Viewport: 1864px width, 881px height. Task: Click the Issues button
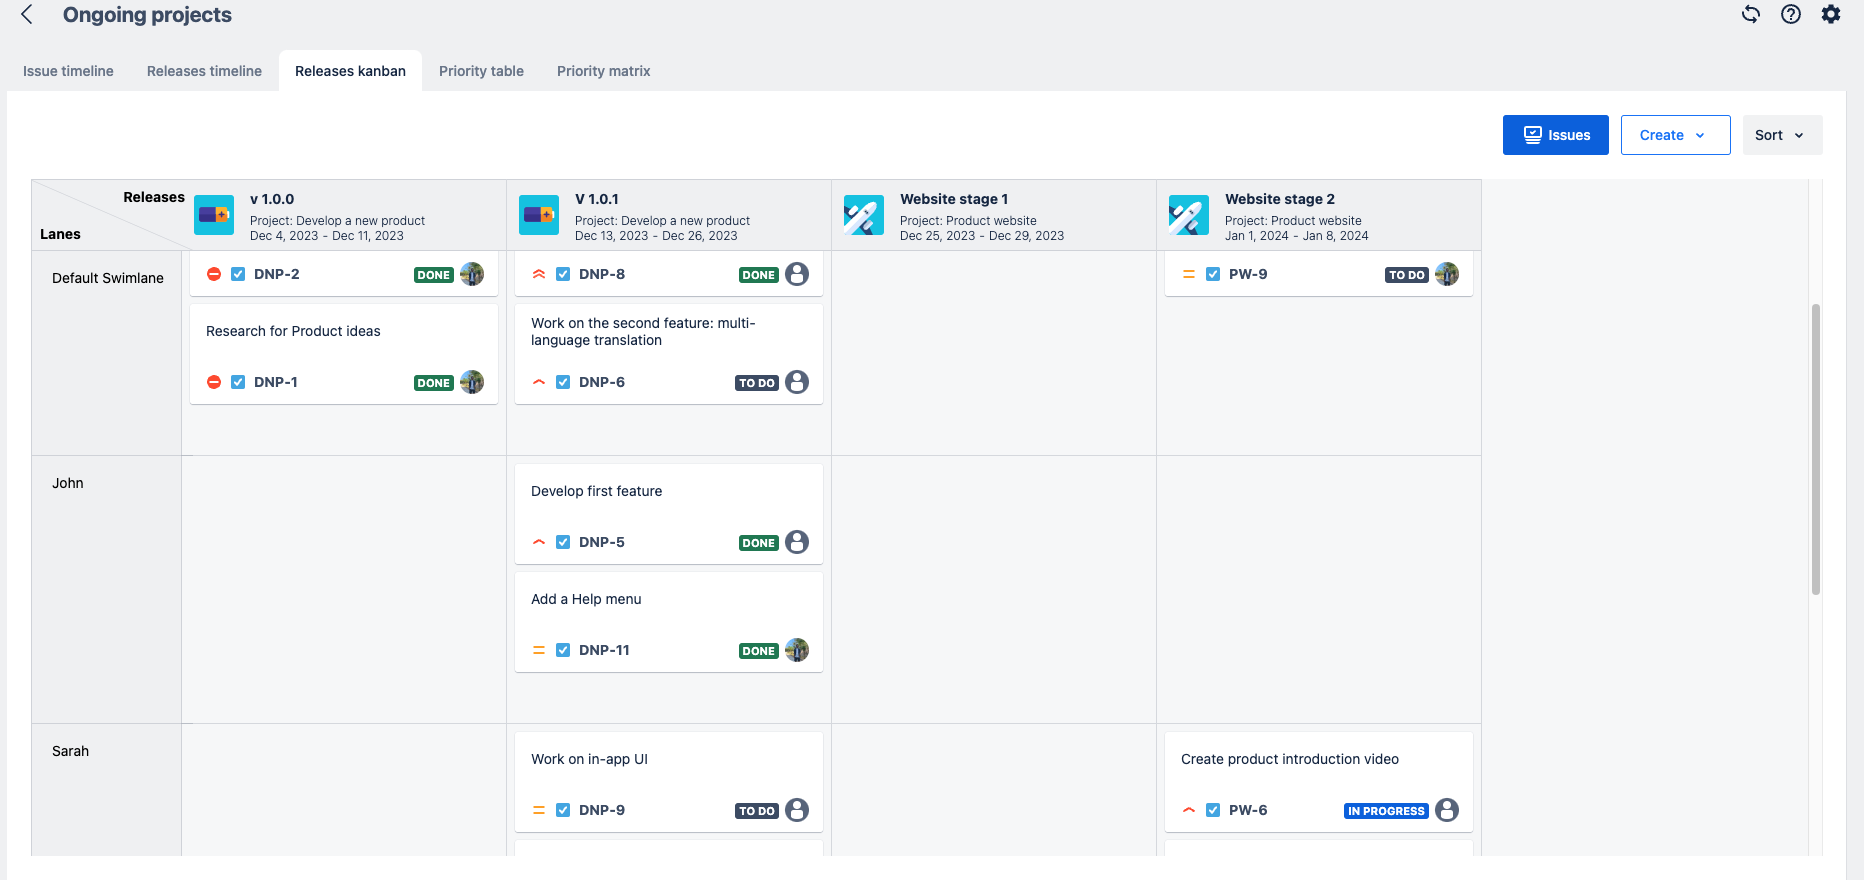coord(1555,135)
